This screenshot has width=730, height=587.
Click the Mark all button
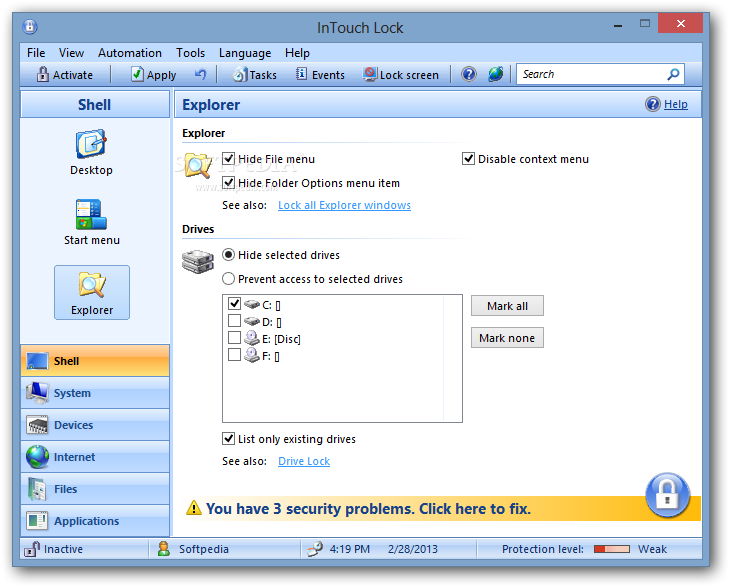coord(507,306)
